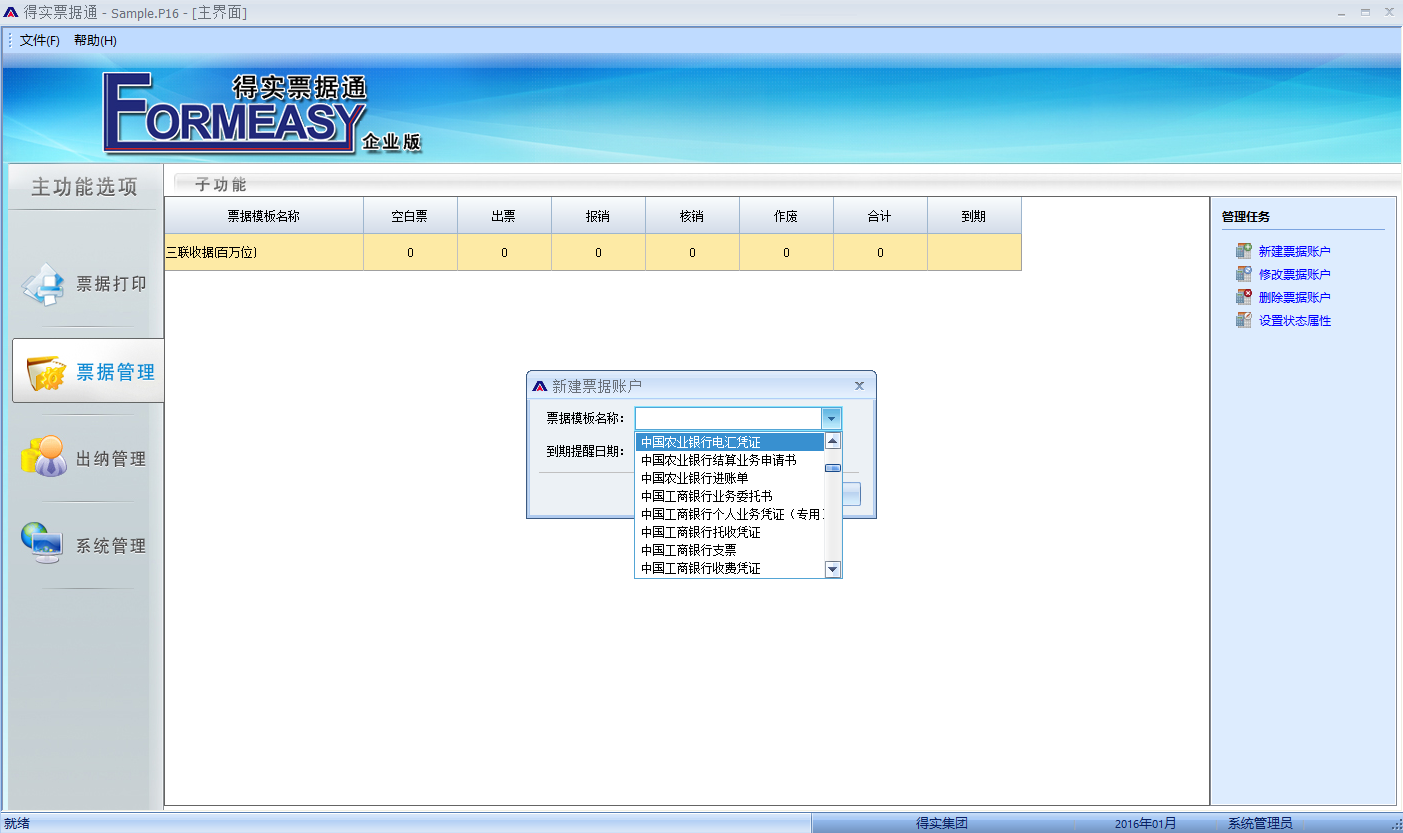Click the 票据模板名称 column header
This screenshot has width=1403, height=833.
pos(264,216)
